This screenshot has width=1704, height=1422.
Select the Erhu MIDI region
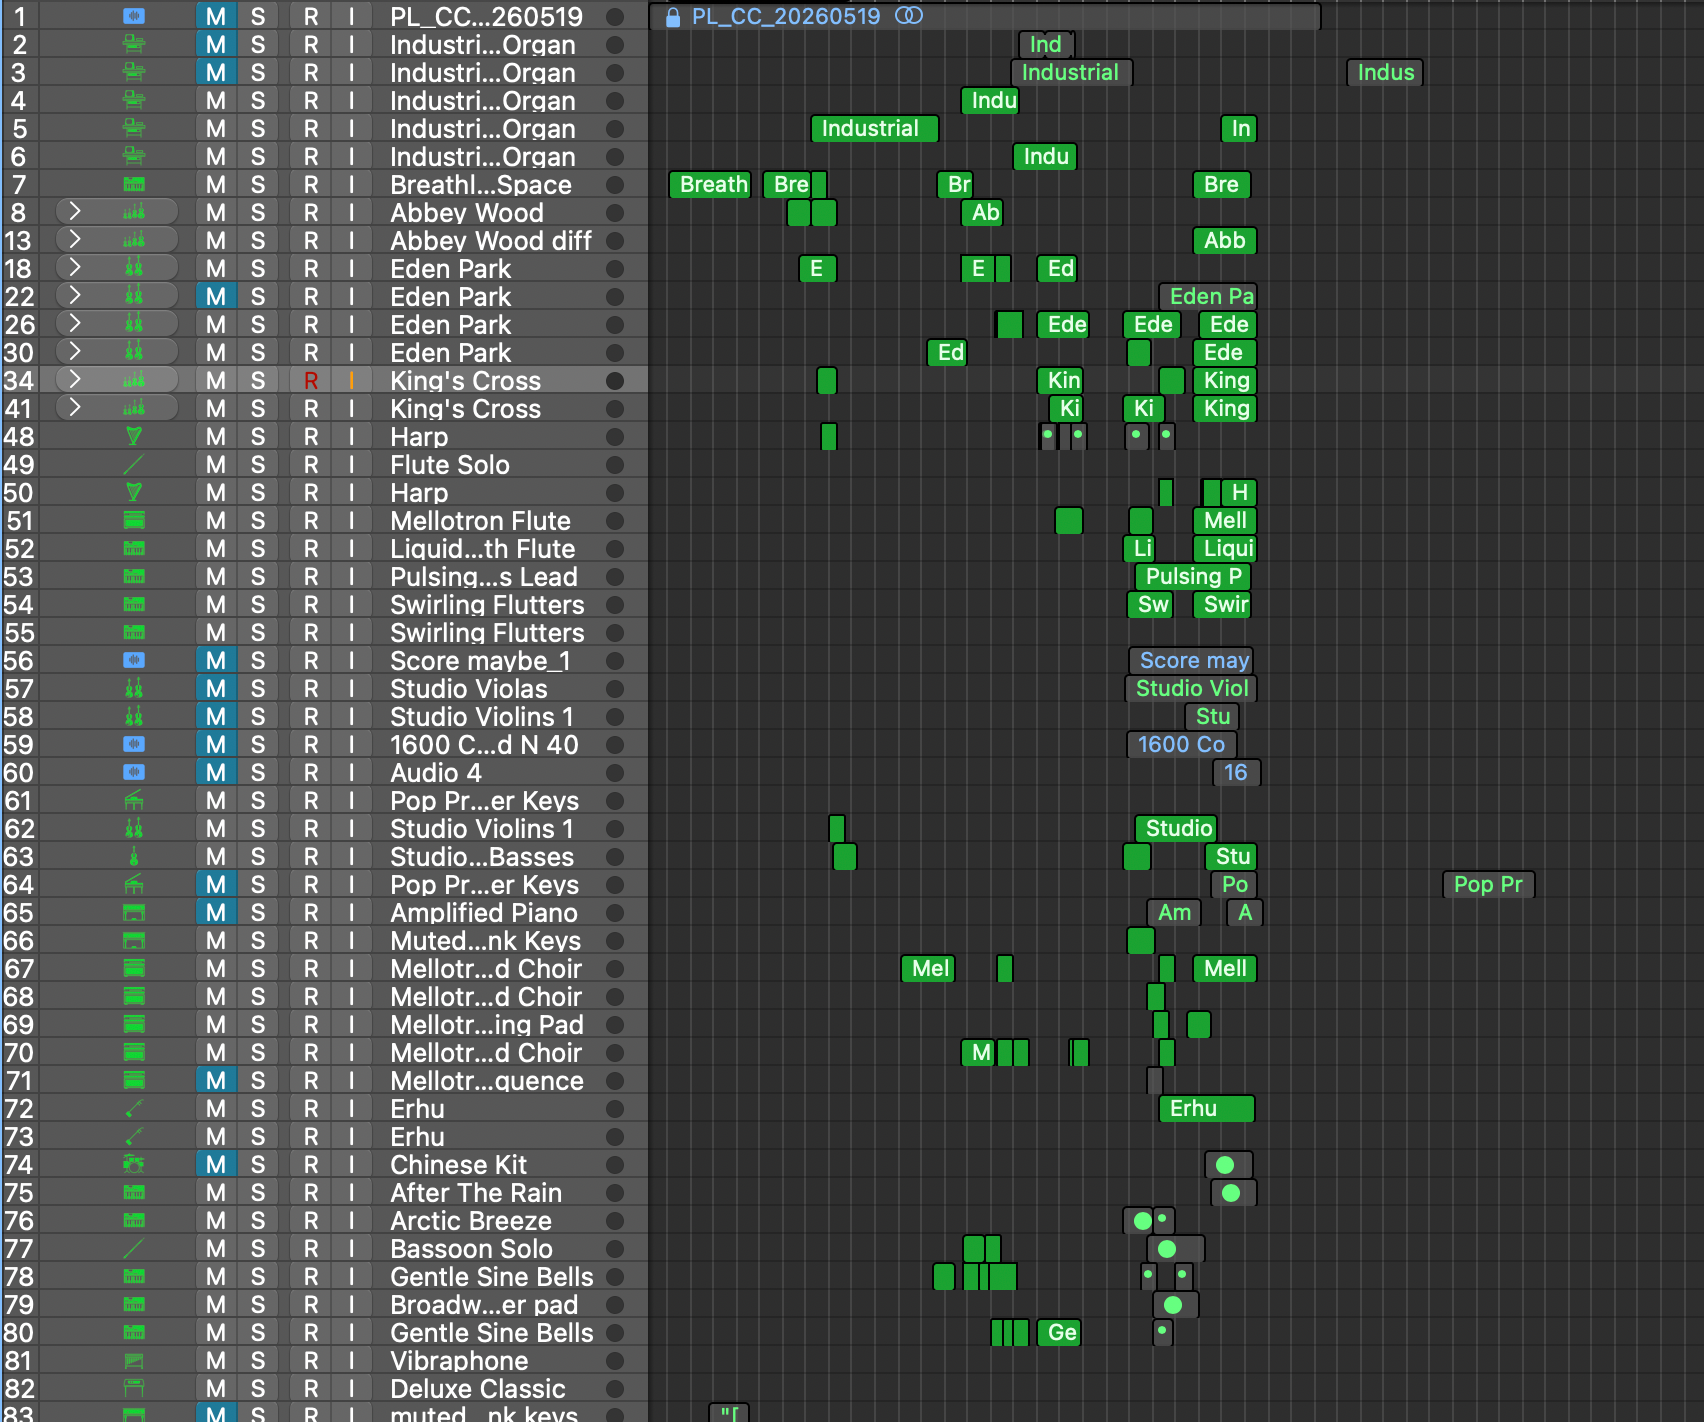coord(1206,1109)
